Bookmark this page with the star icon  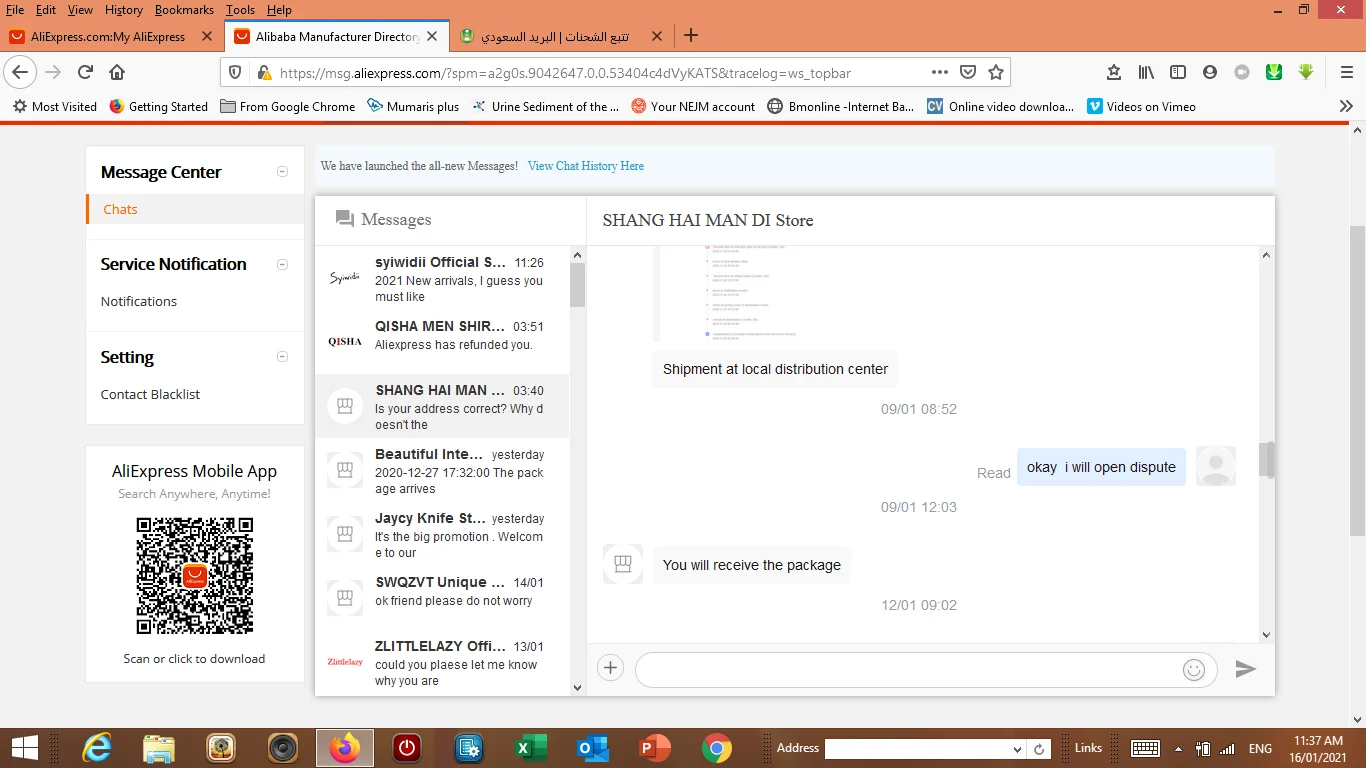996,72
